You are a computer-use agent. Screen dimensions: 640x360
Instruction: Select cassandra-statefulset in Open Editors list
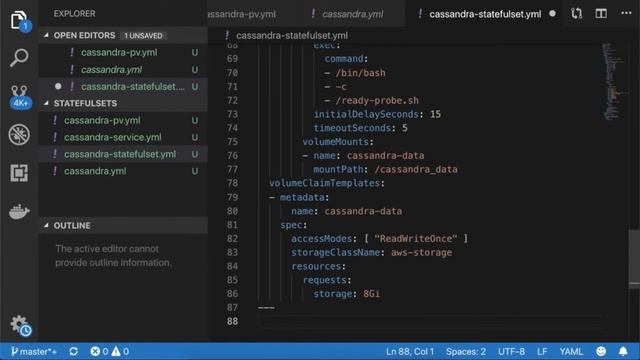click(123, 87)
